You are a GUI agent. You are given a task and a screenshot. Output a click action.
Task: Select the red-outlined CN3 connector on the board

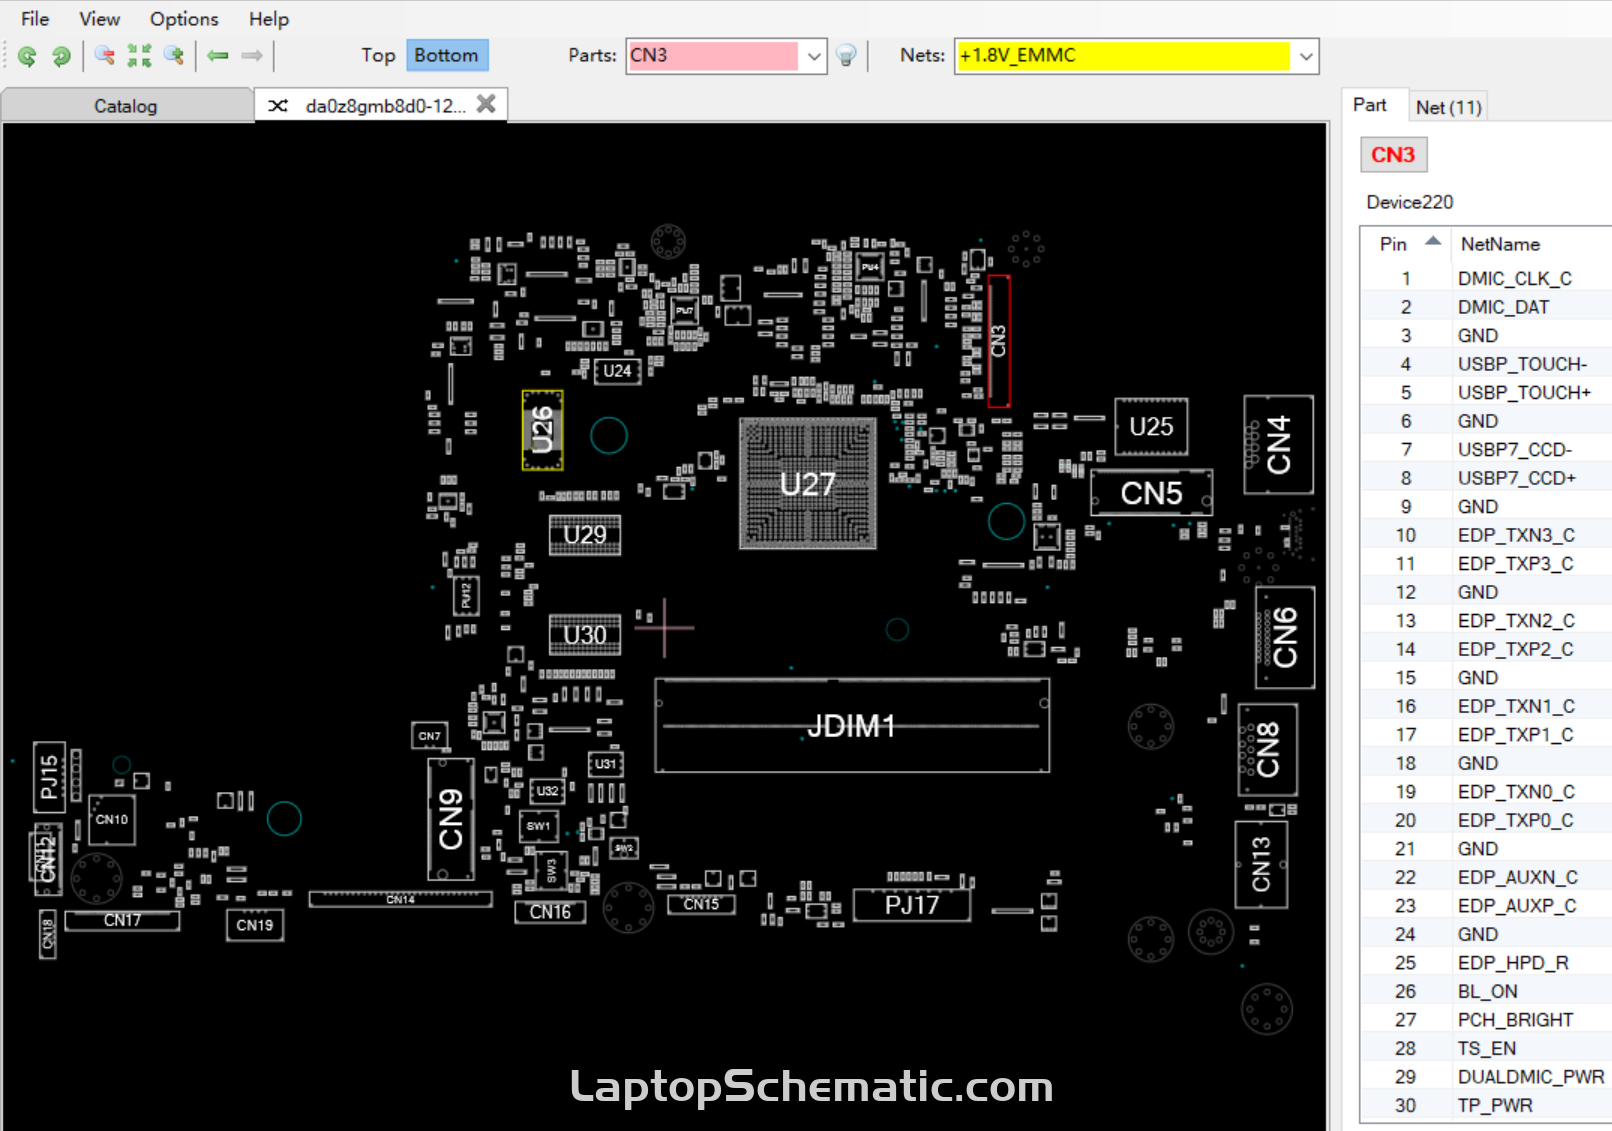999,341
